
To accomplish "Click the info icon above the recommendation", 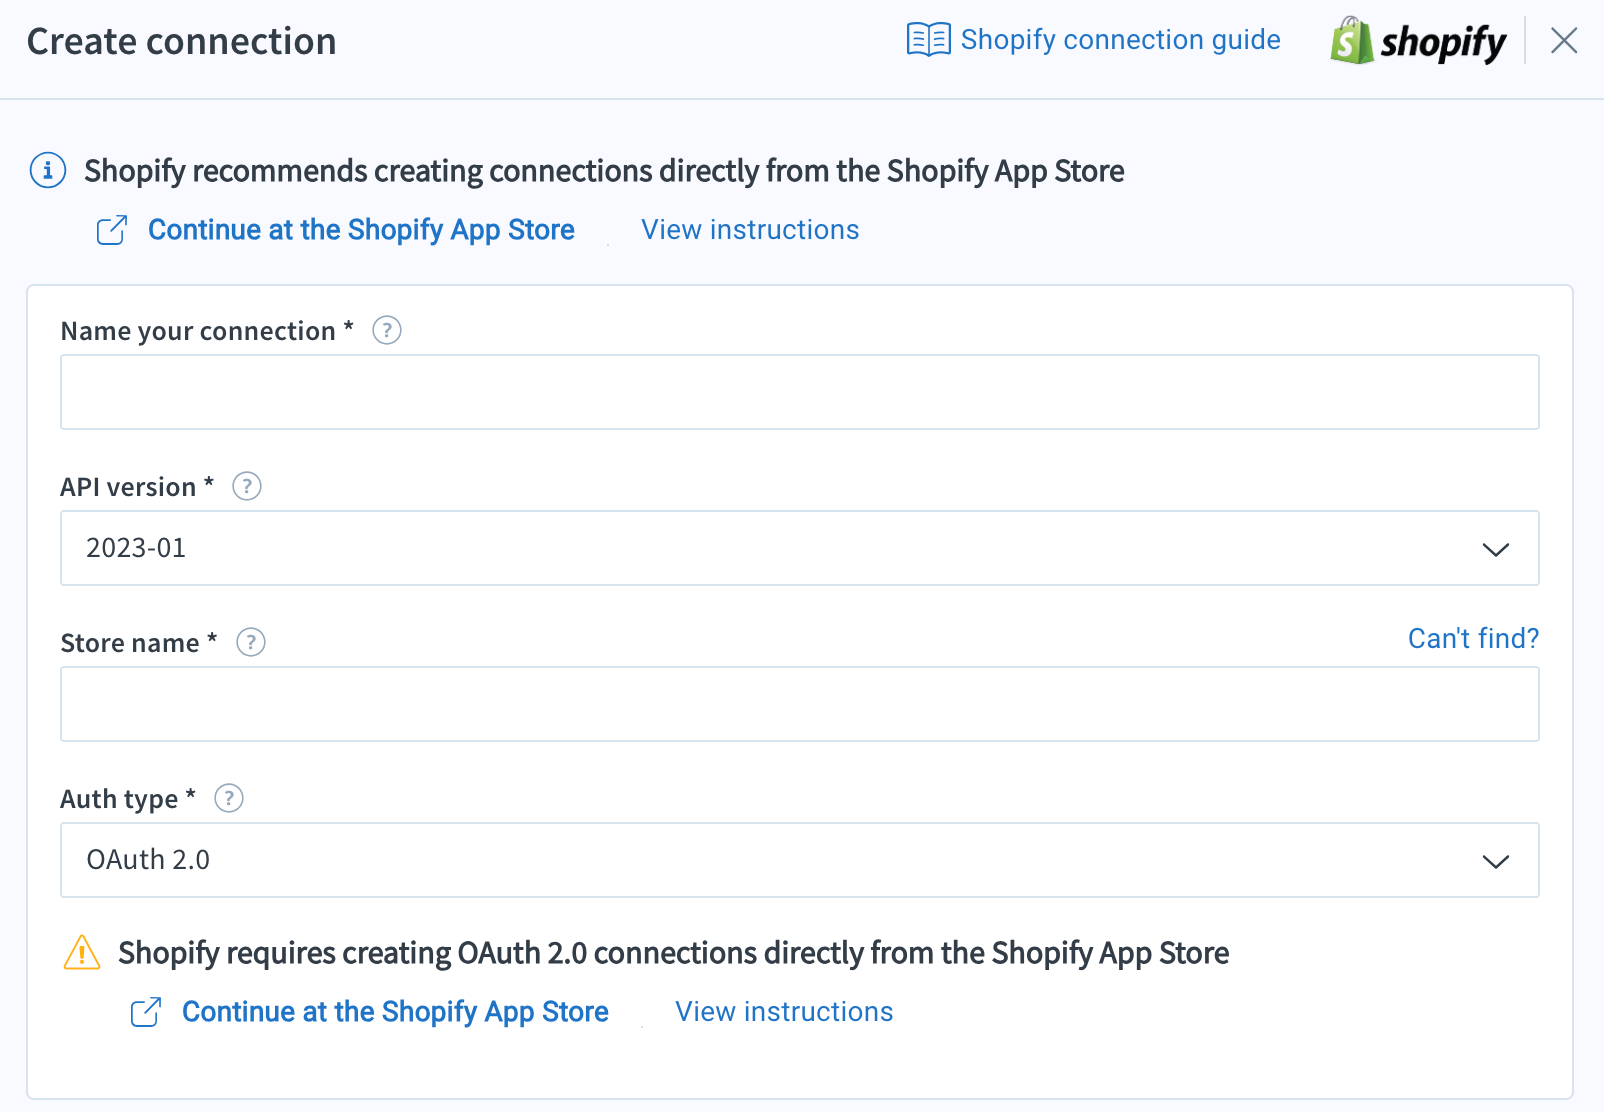I will tap(46, 170).
